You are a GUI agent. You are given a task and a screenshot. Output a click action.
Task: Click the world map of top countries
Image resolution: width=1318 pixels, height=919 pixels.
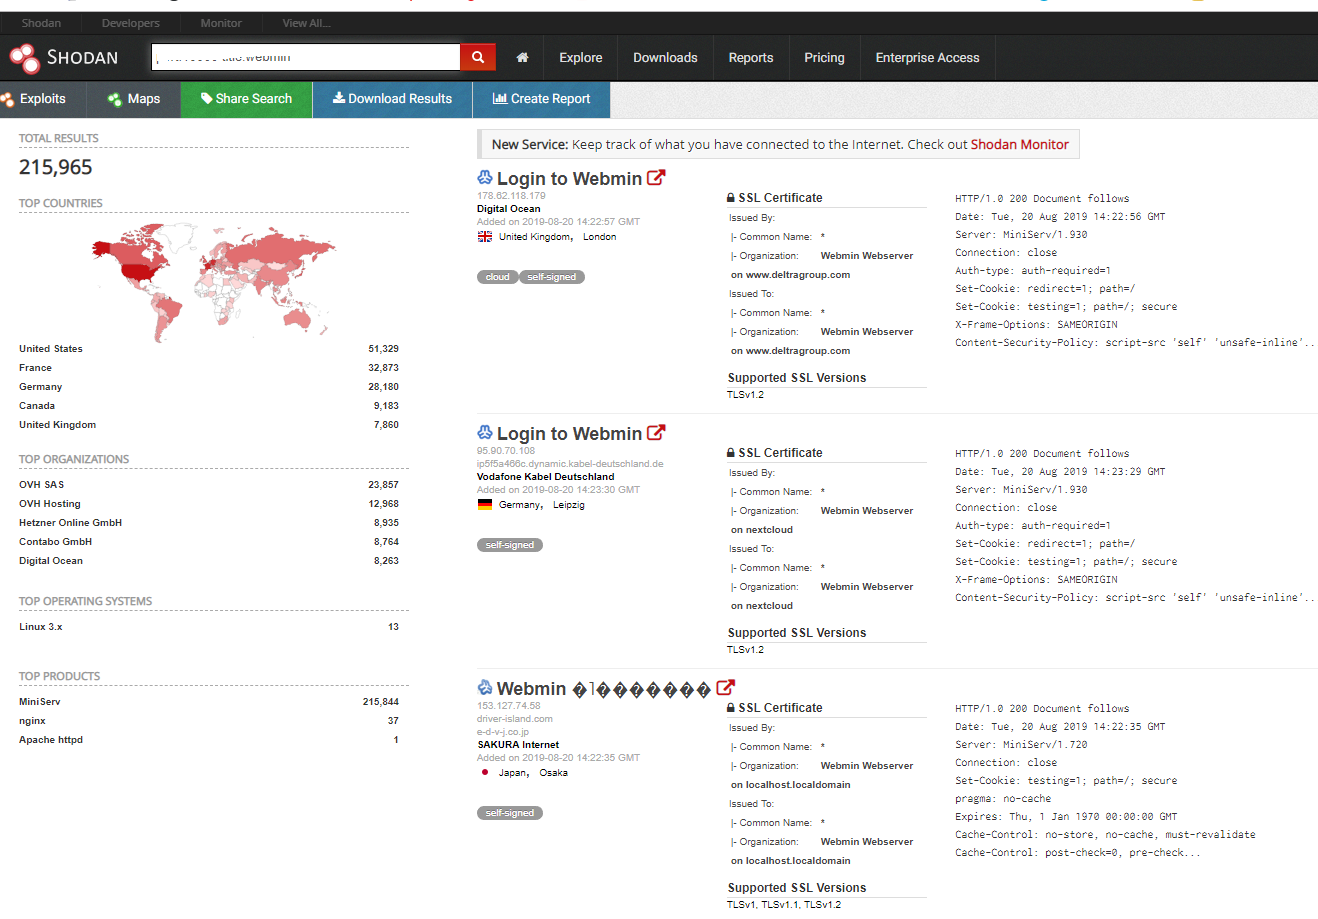point(214,282)
